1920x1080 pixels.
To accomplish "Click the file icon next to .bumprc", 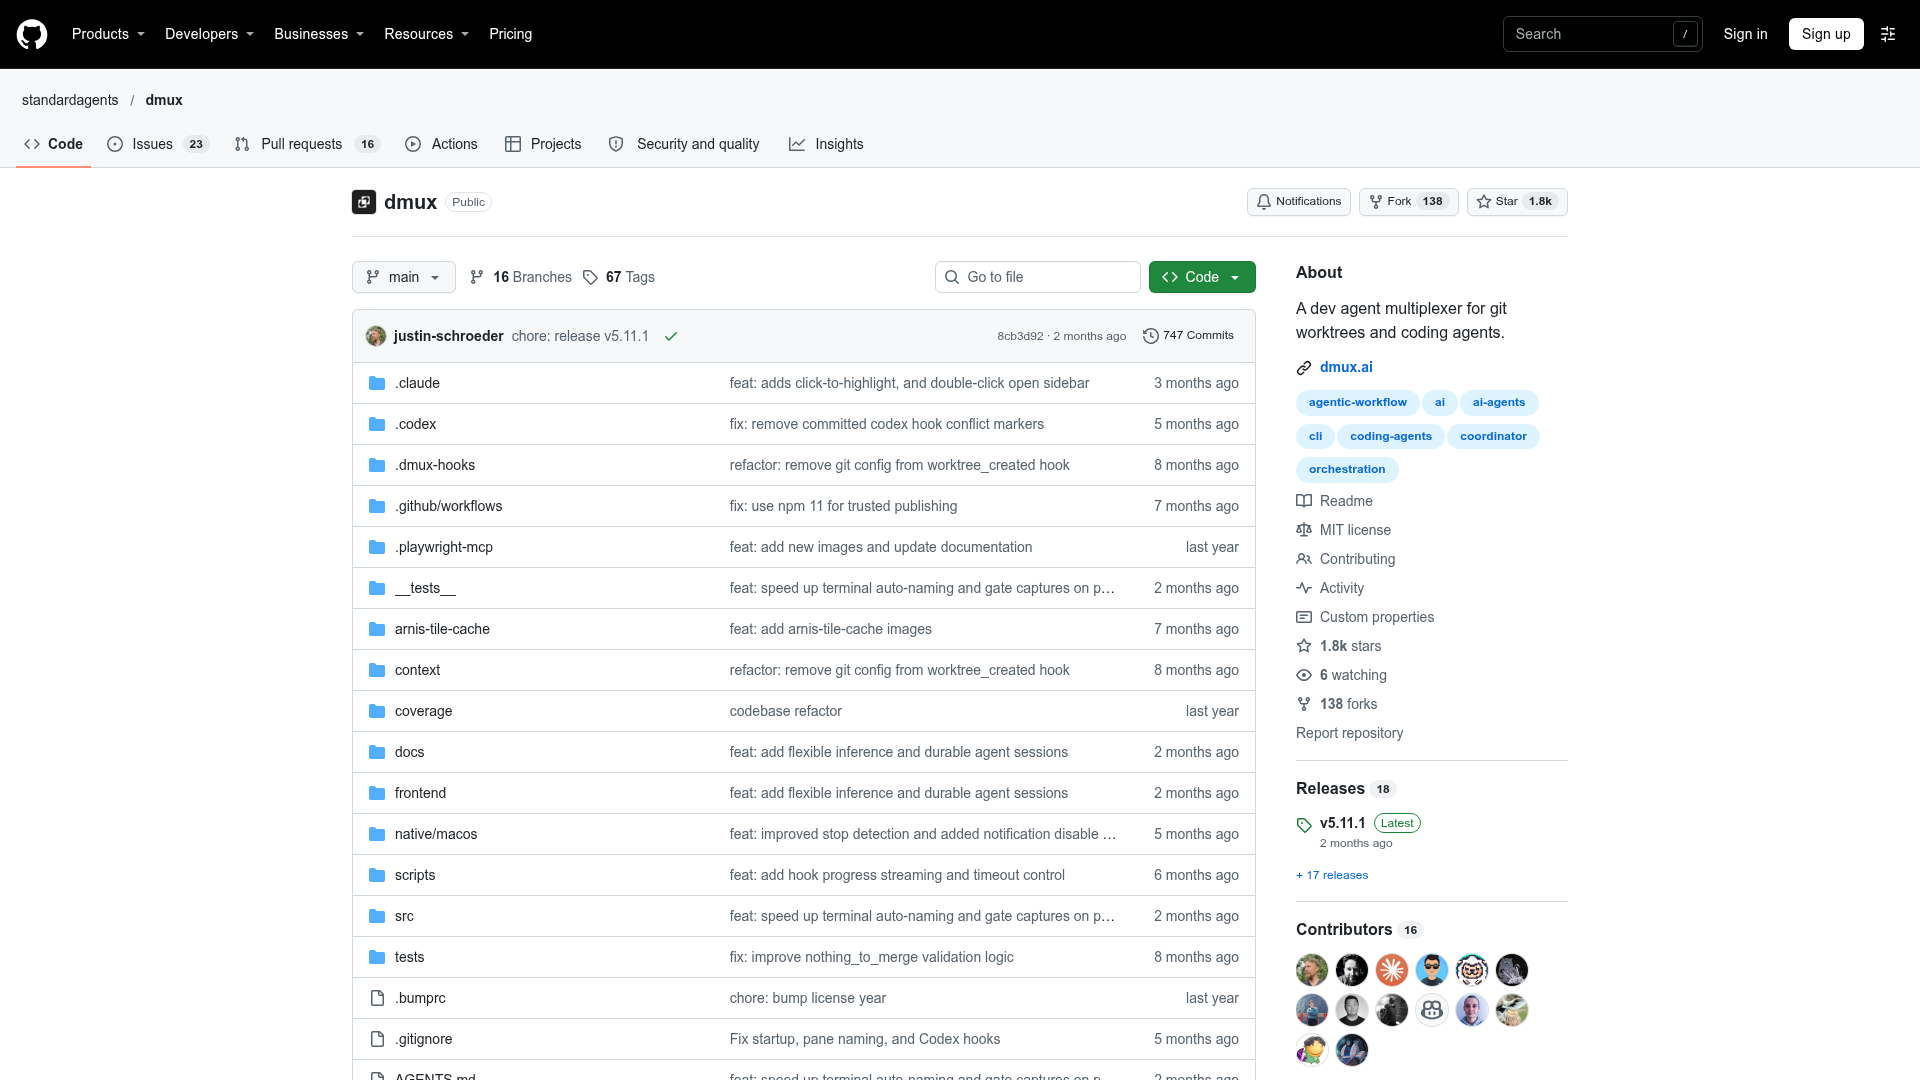I will [x=377, y=998].
